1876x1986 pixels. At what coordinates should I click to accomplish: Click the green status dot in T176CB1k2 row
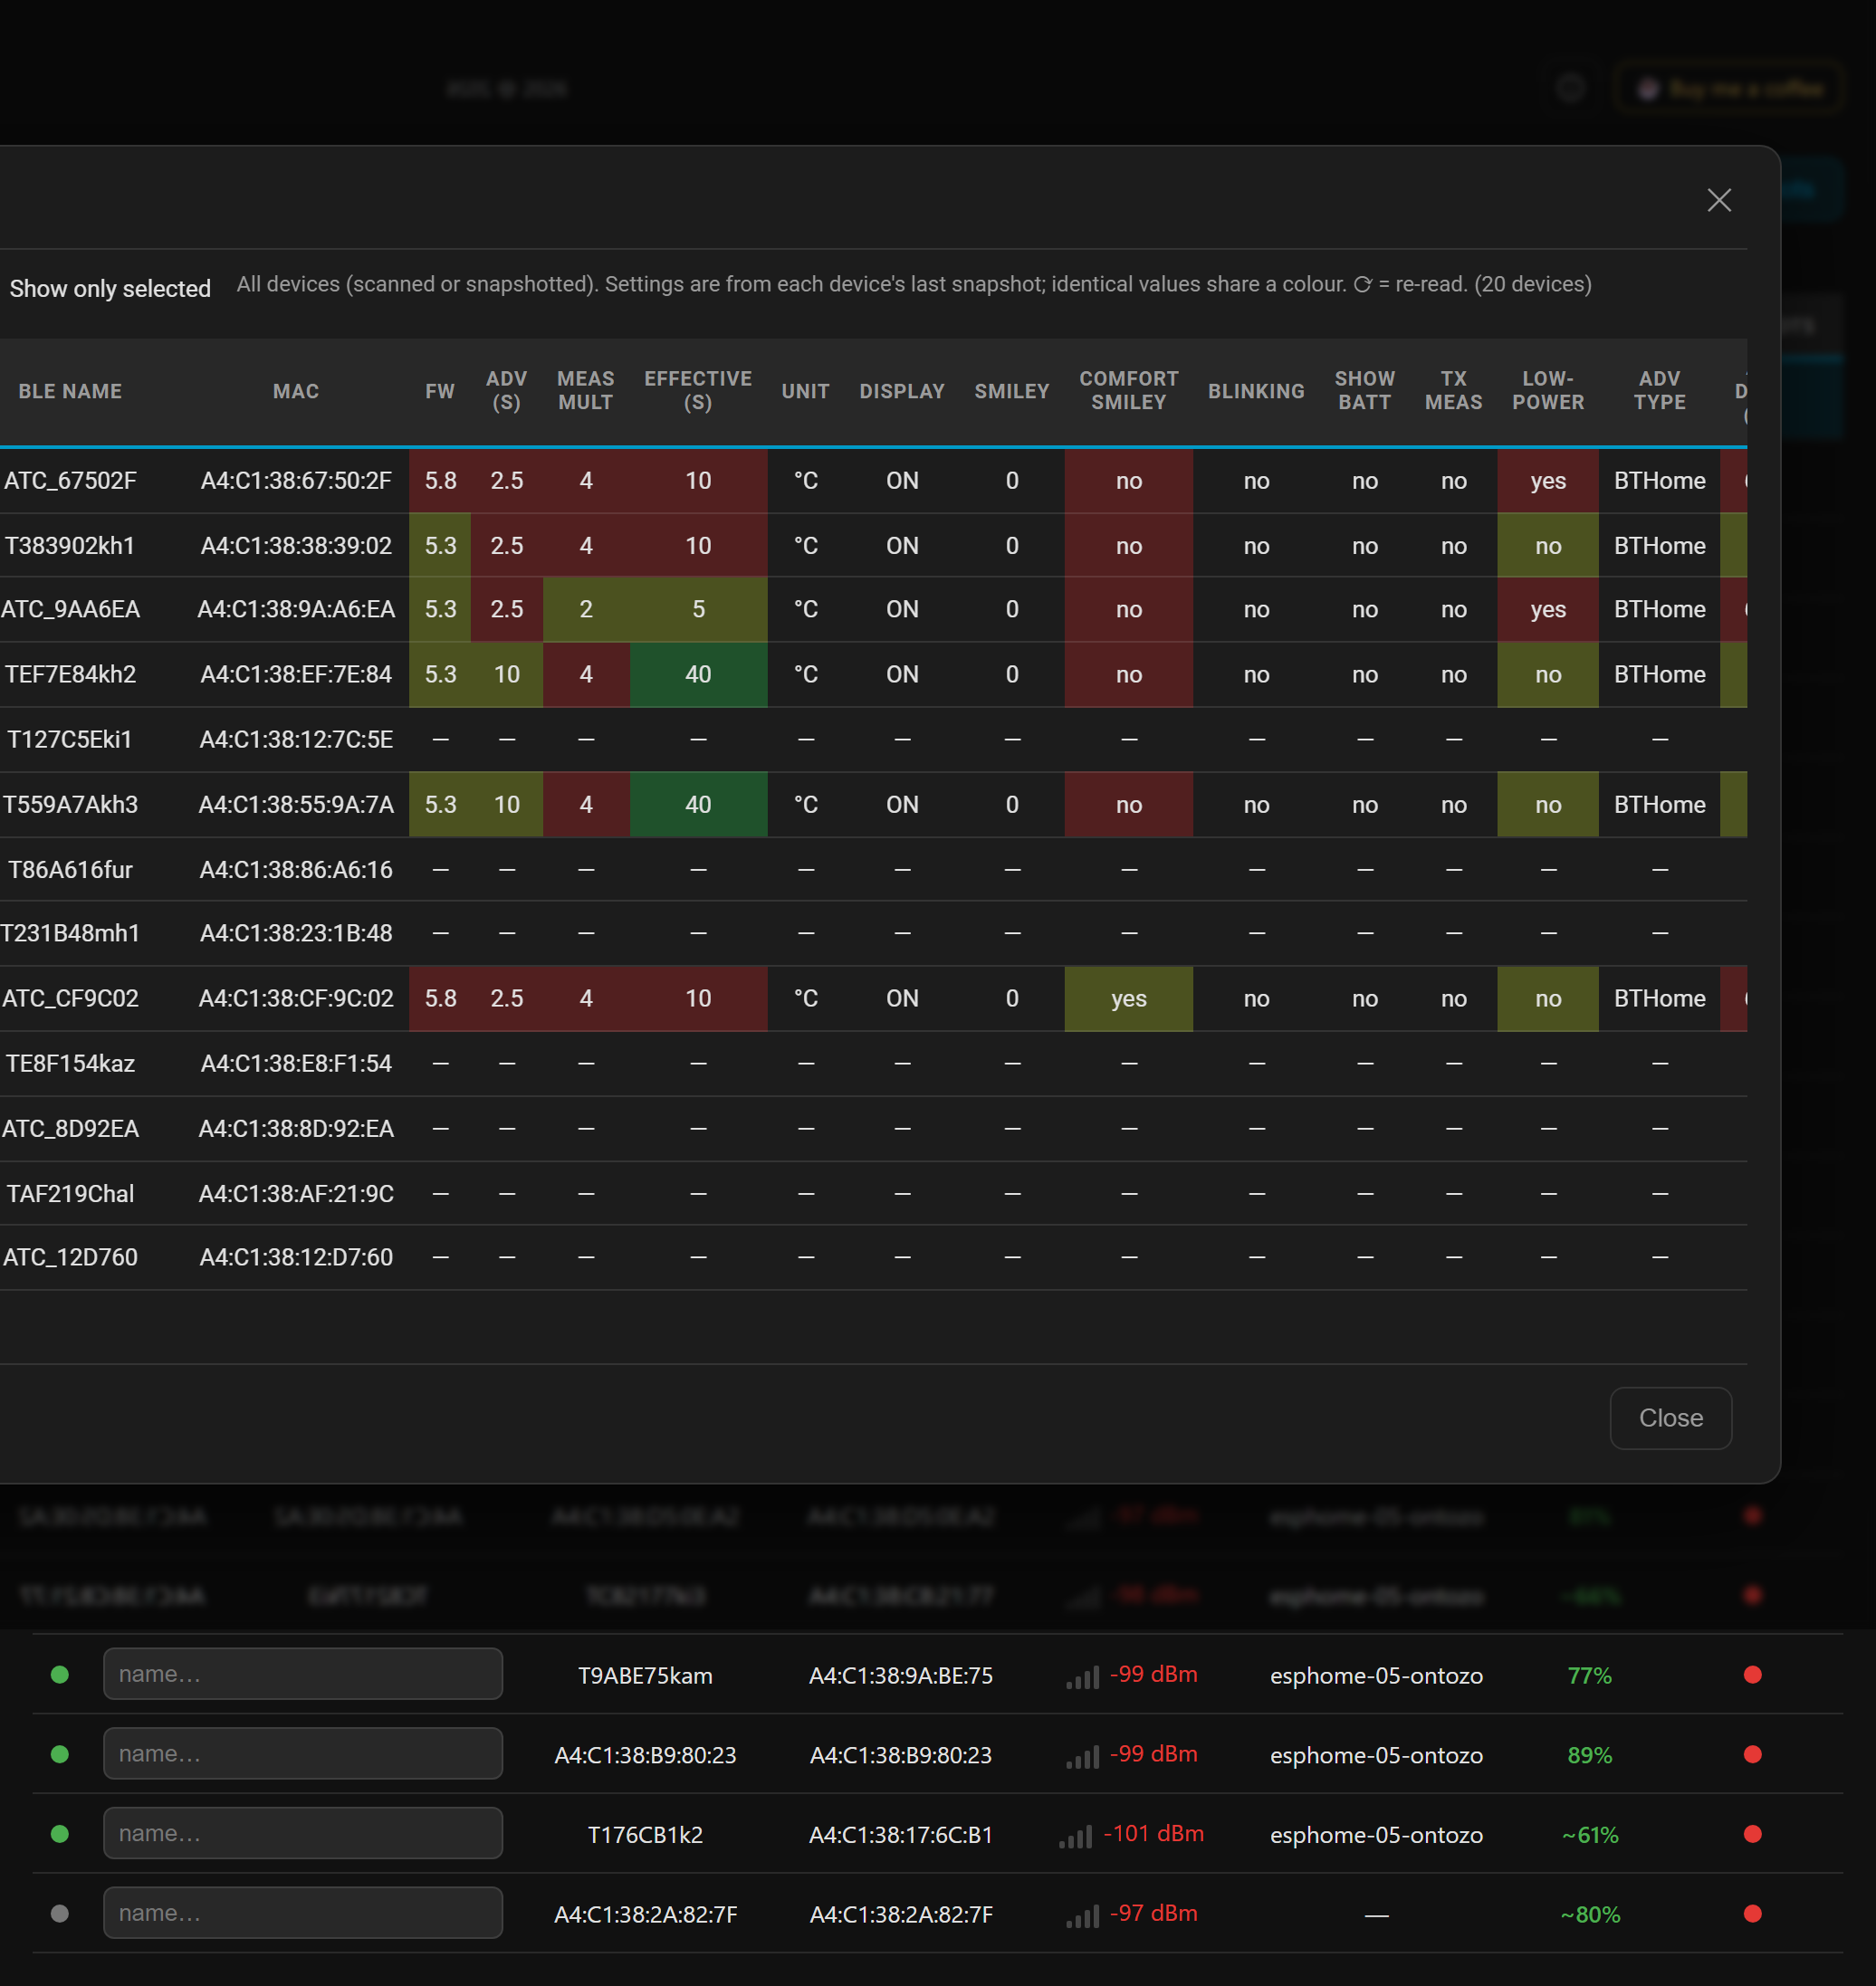[60, 1834]
